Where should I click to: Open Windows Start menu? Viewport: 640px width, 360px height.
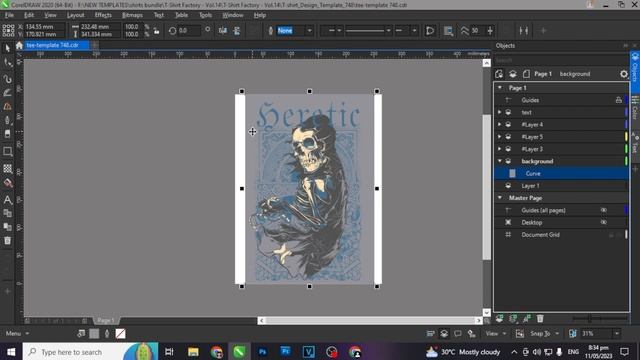[11, 352]
